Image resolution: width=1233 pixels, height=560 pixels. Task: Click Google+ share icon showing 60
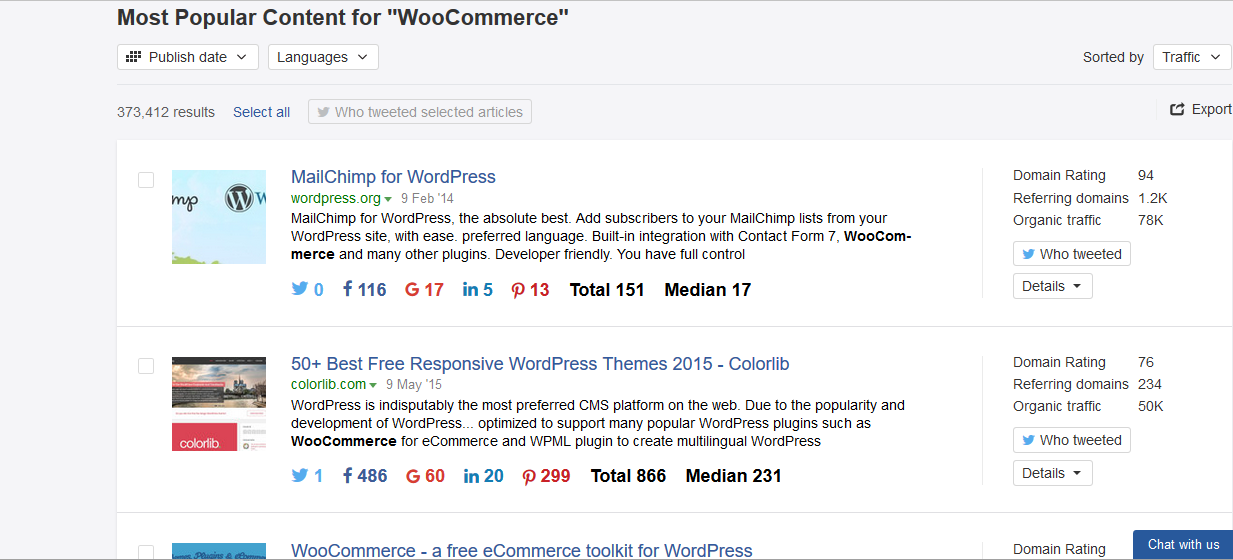click(413, 475)
